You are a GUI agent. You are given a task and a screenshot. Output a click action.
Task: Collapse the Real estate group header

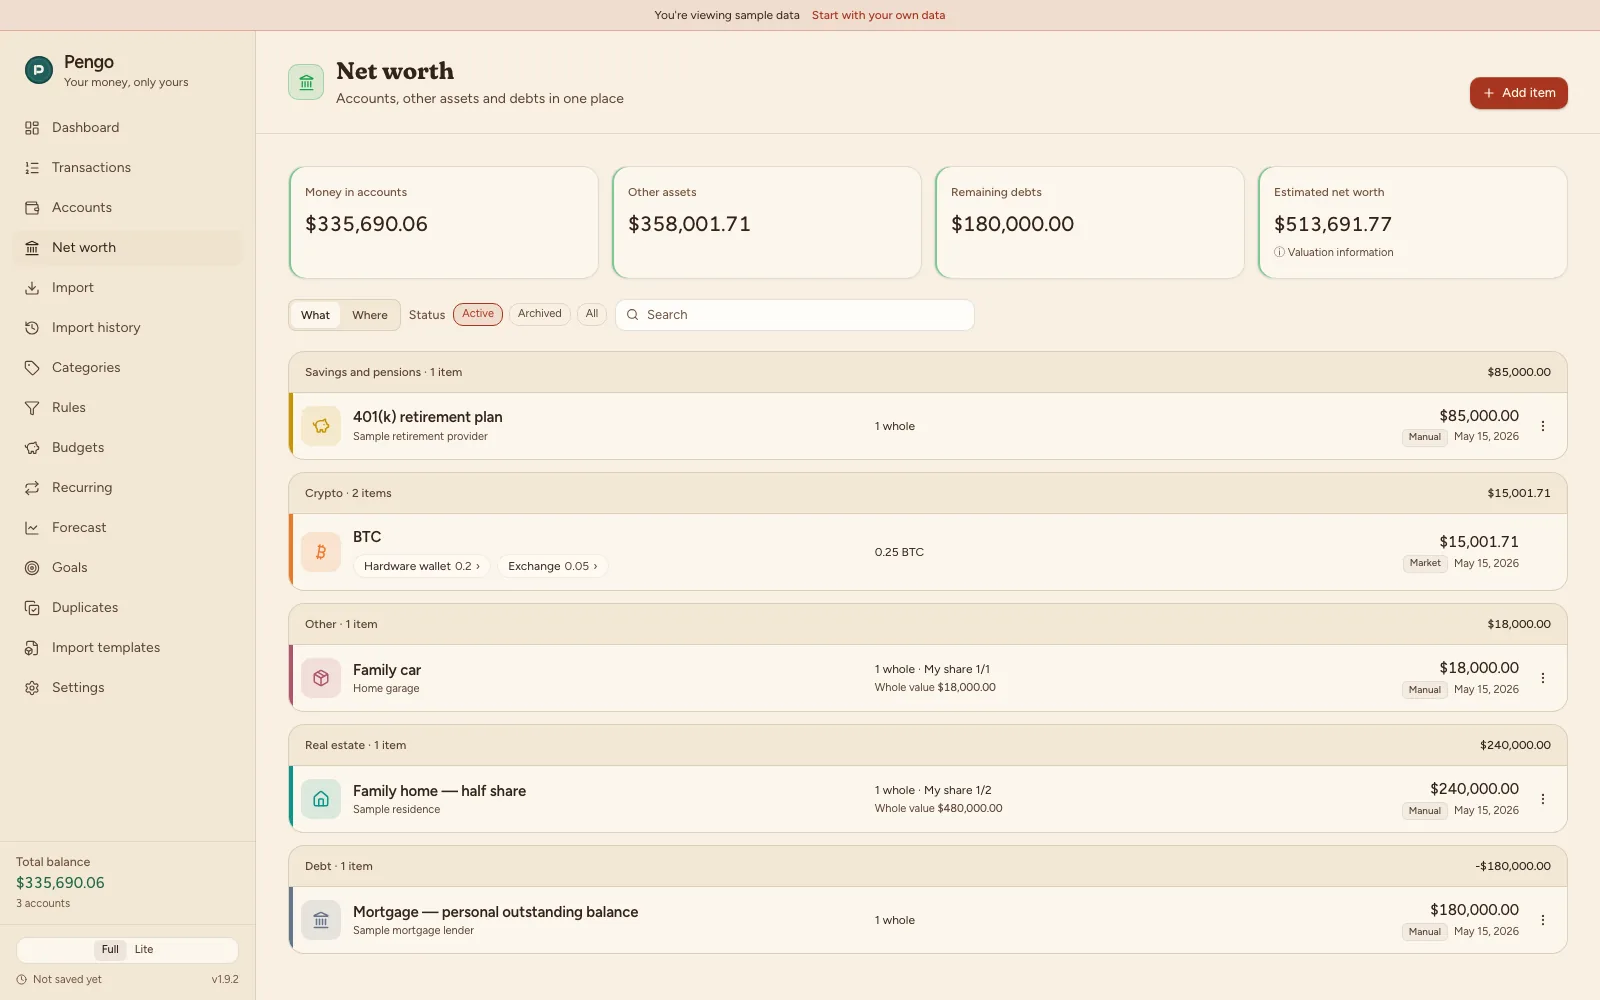pyautogui.click(x=928, y=745)
